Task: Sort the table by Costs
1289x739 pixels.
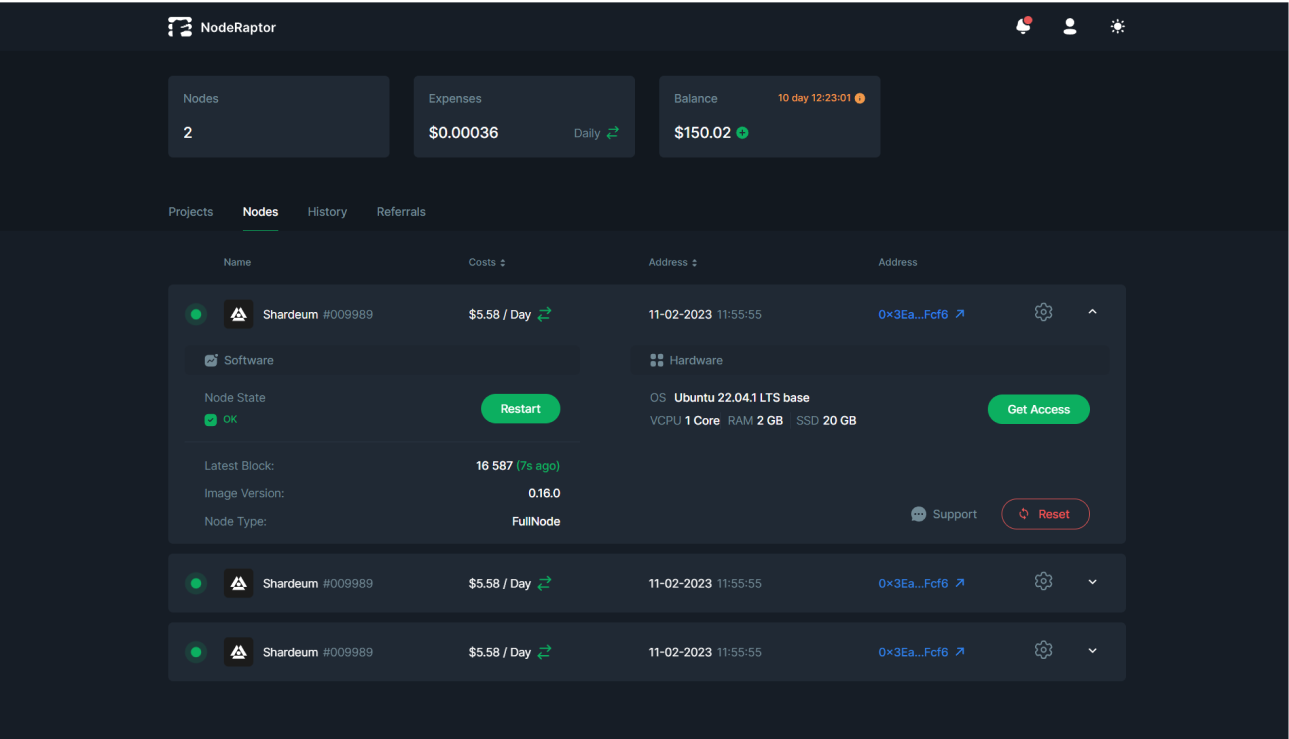Action: 487,262
